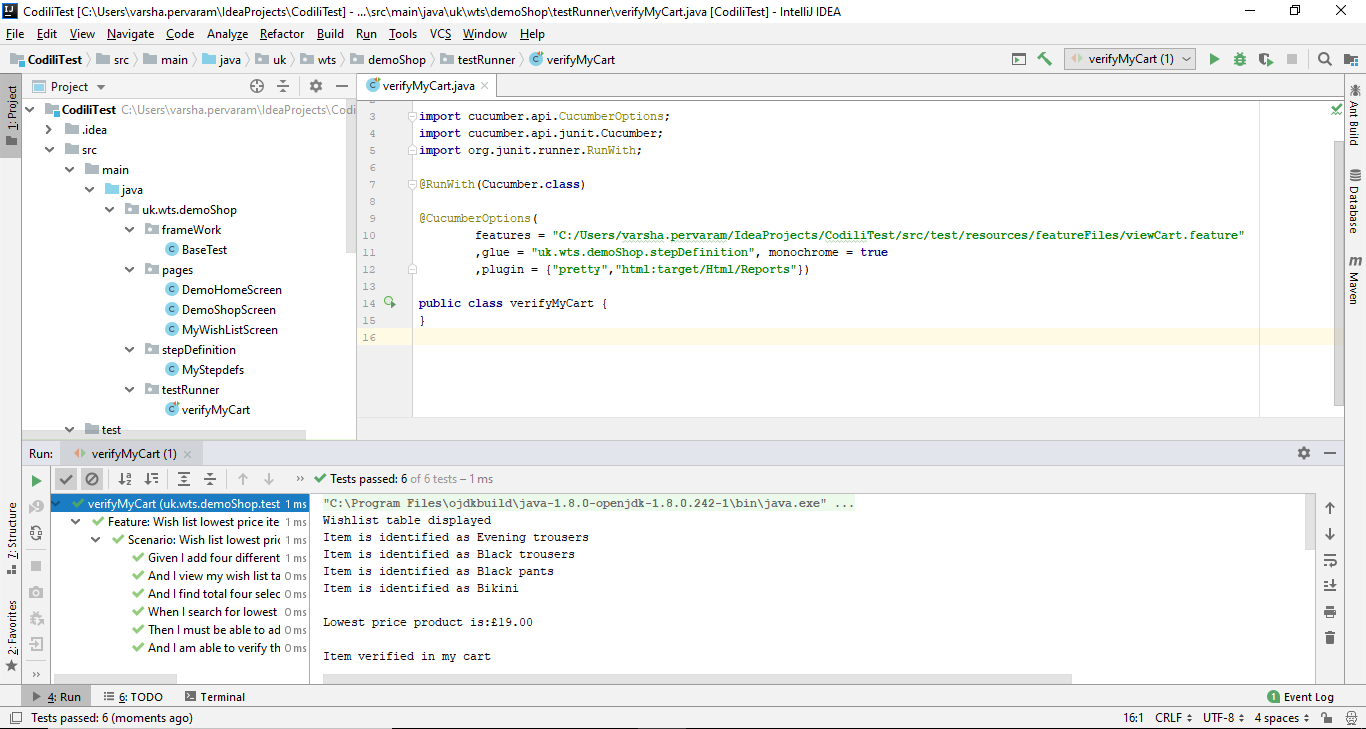This screenshot has height=729, width=1366.
Task: Click the editor vertical scrollbar
Action: [x=1339, y=272]
